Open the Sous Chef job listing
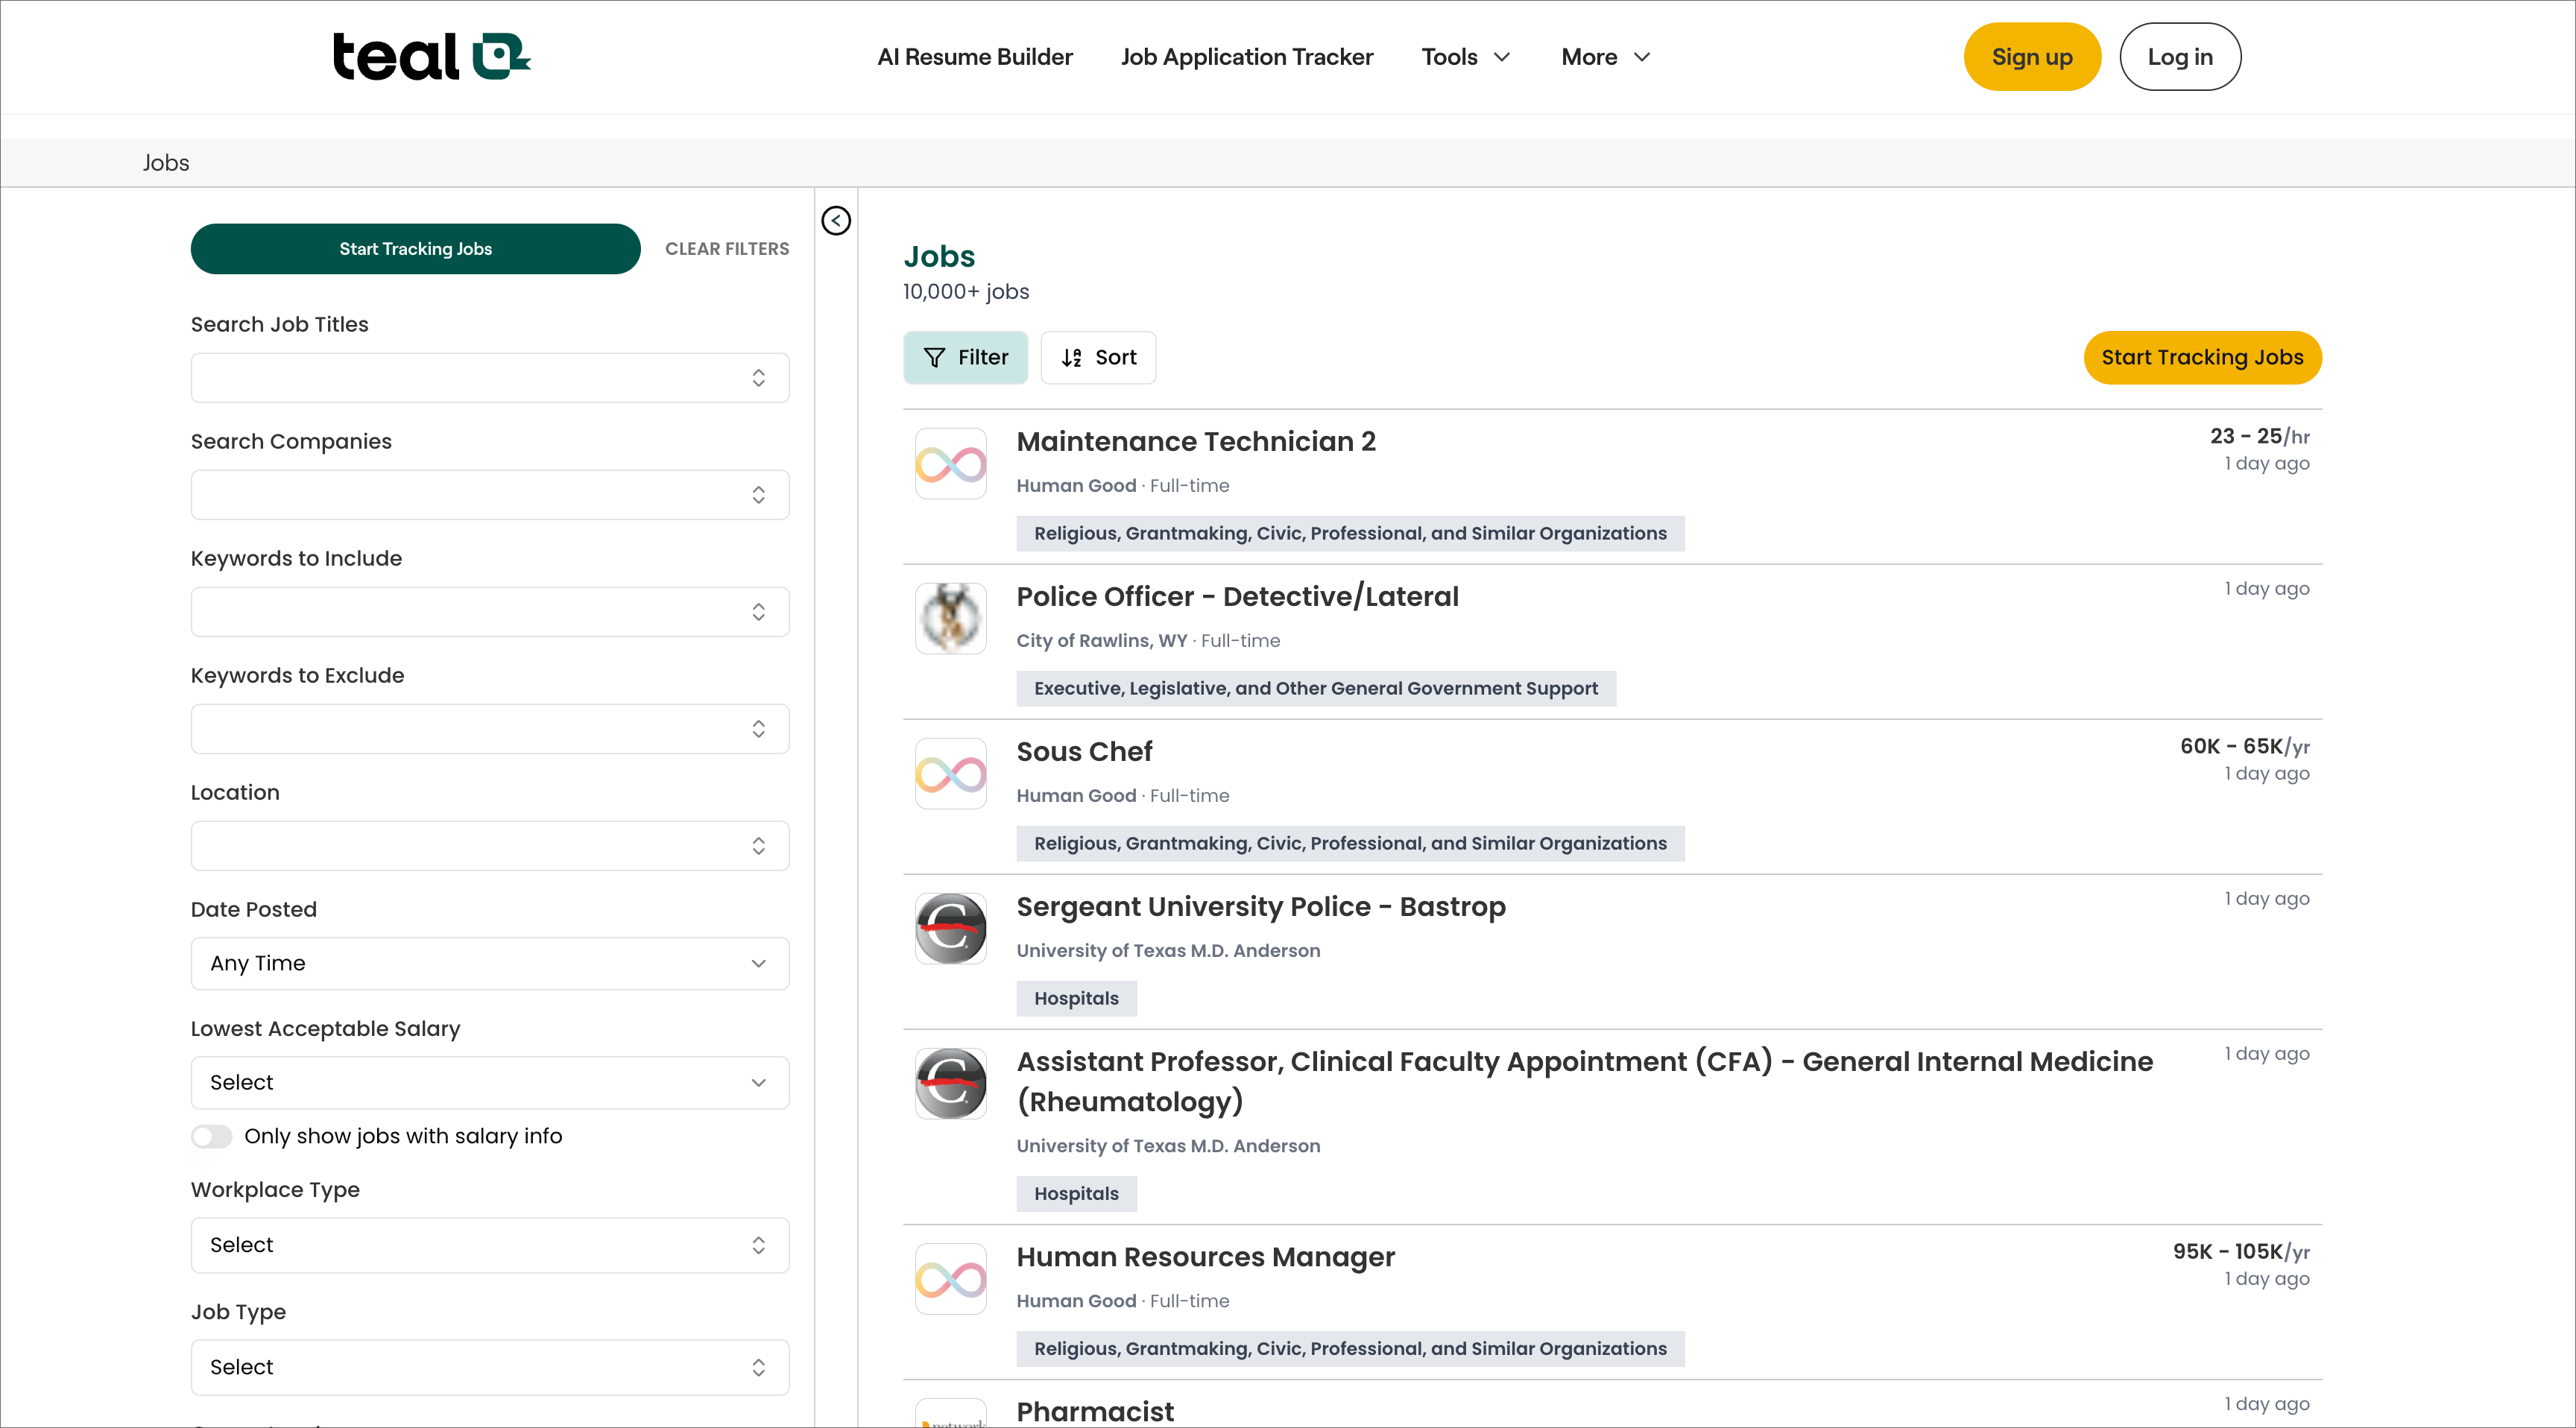 1084,752
